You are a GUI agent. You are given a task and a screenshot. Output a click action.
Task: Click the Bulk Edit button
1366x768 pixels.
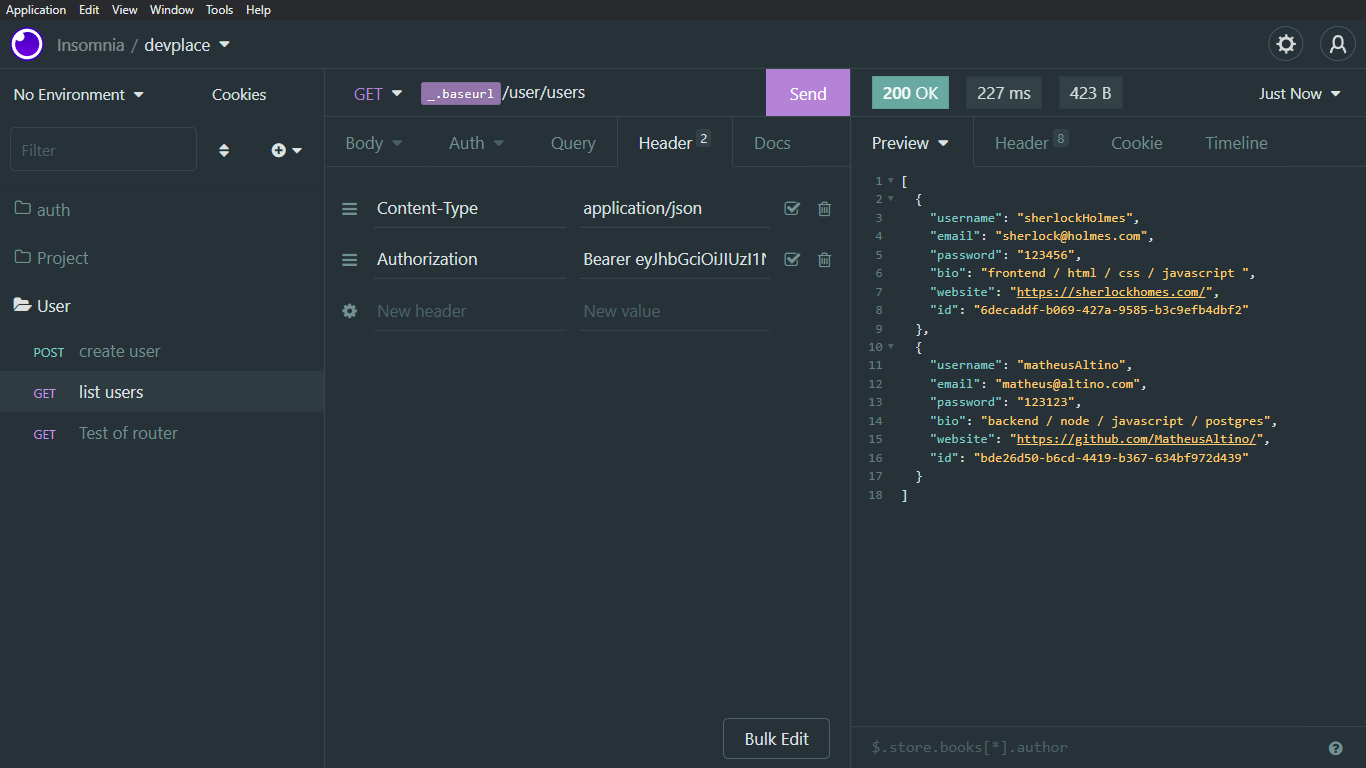pos(777,739)
